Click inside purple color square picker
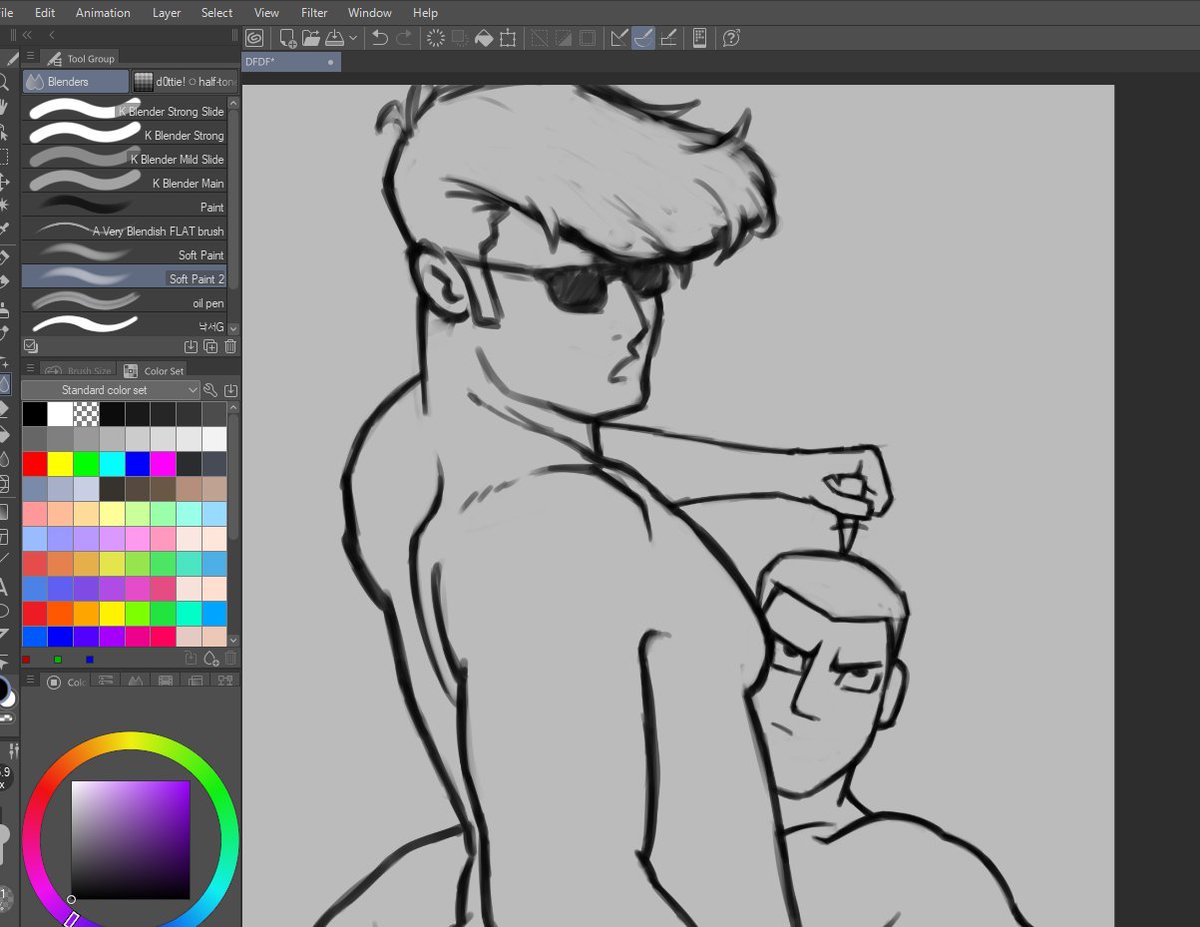The width and height of the screenshot is (1200, 927). point(130,839)
